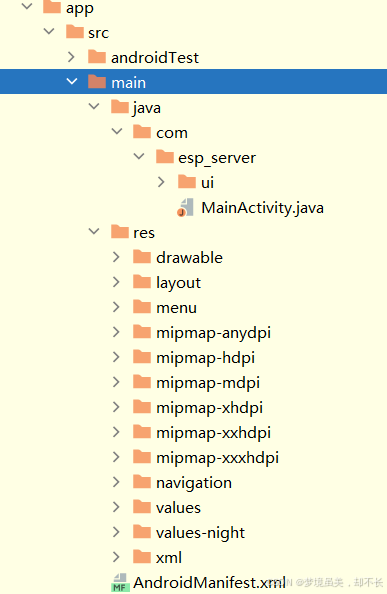Click the esp_server package folder icon
The width and height of the screenshot is (387, 594).
(165, 157)
